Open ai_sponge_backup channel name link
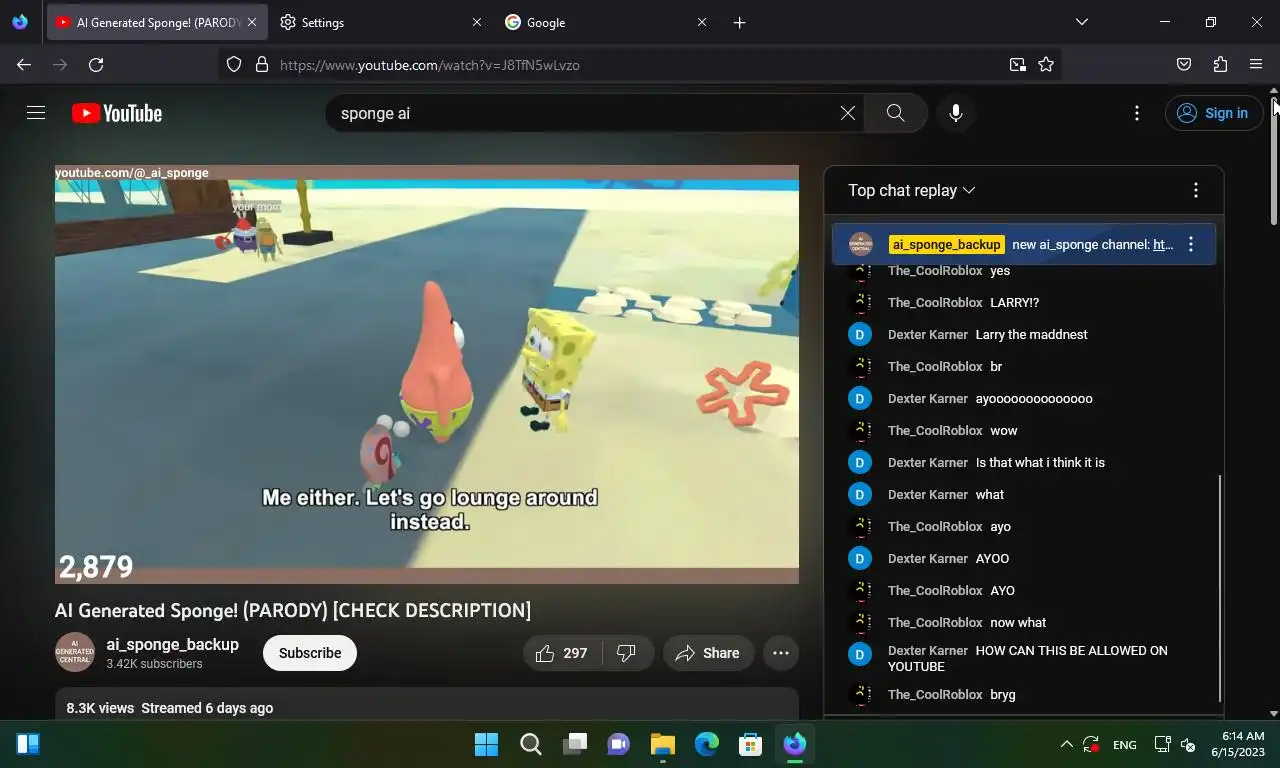 (x=173, y=644)
